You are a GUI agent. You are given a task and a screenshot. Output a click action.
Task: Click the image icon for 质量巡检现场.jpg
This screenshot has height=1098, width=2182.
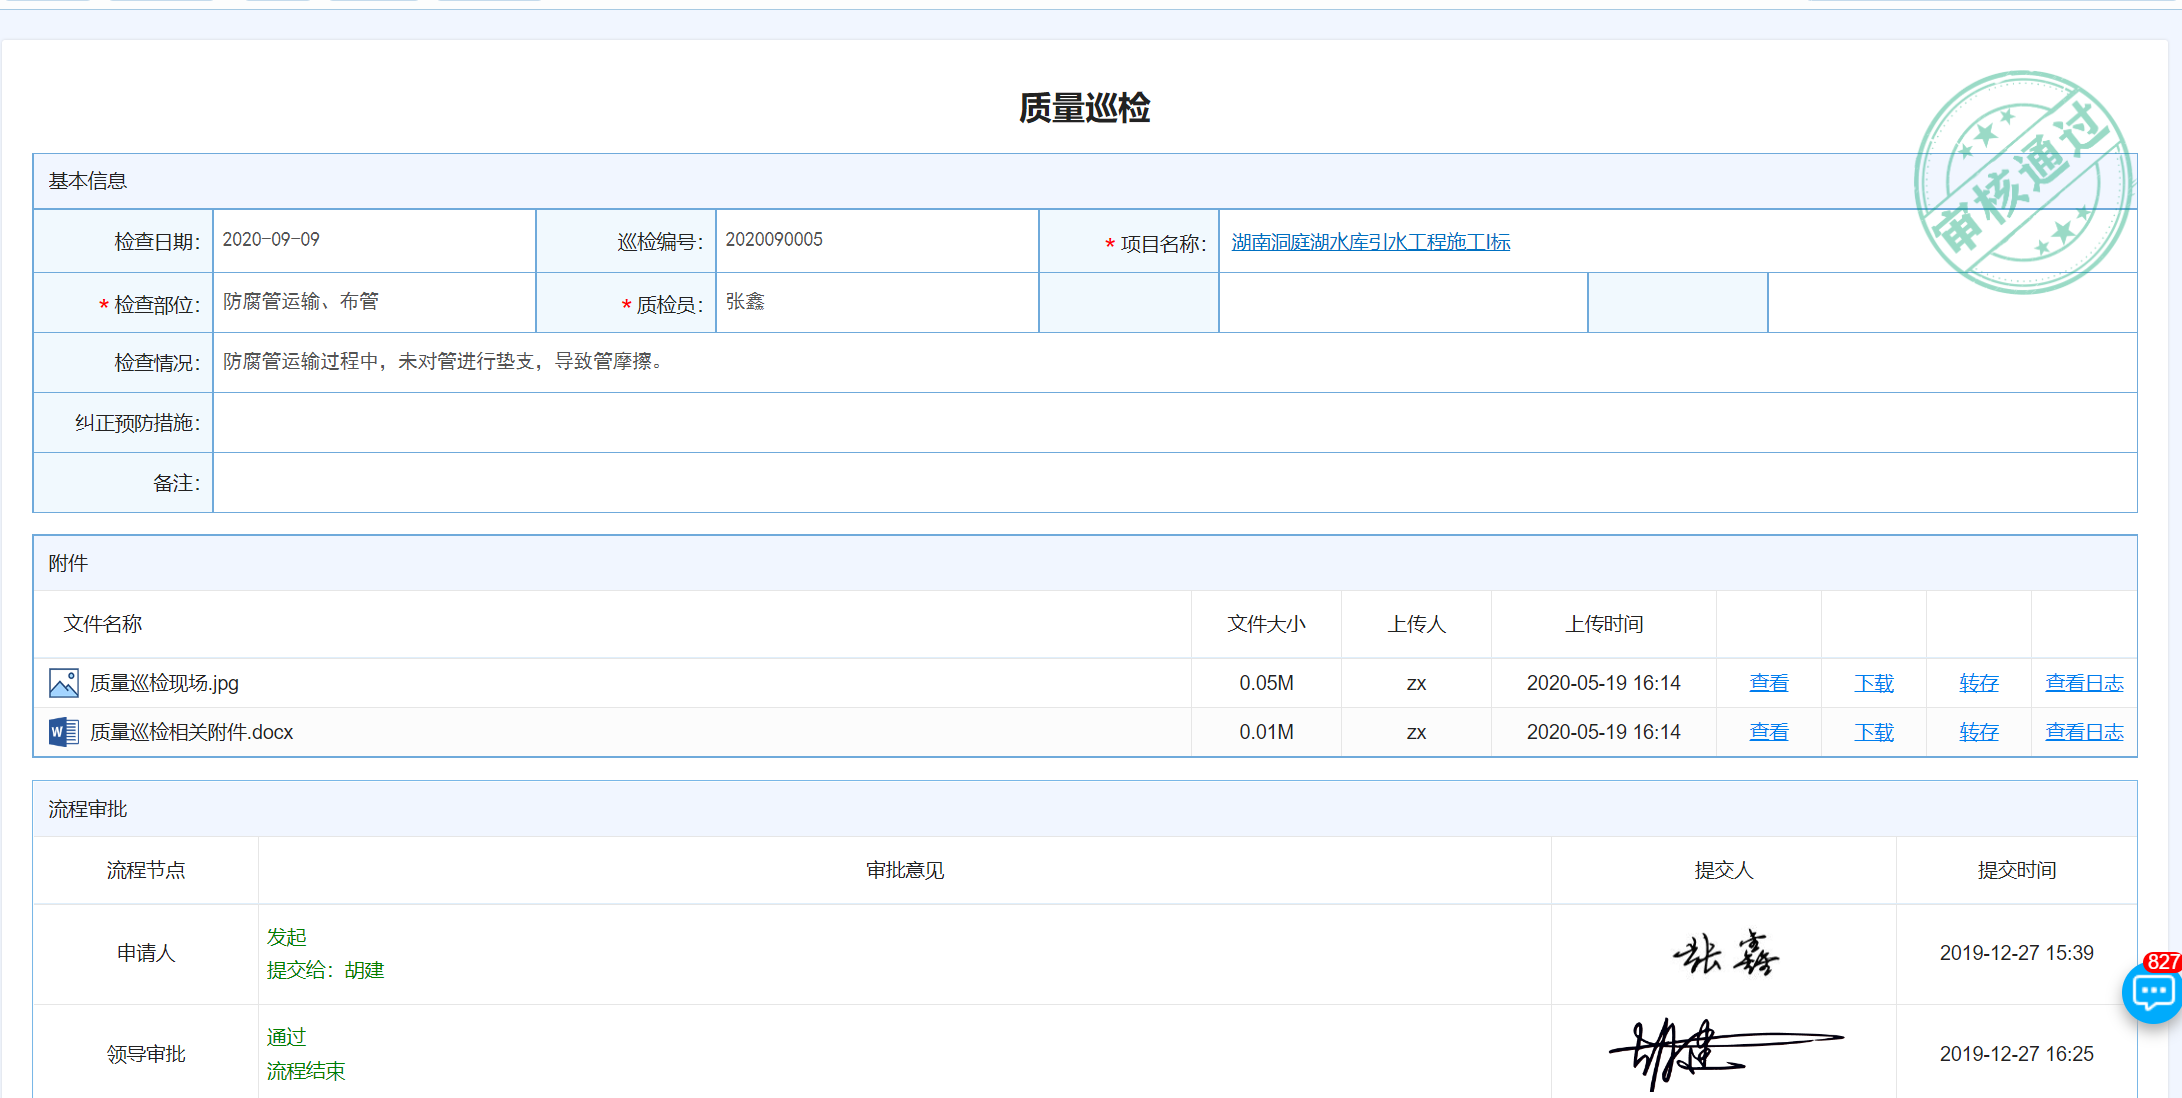(x=64, y=683)
